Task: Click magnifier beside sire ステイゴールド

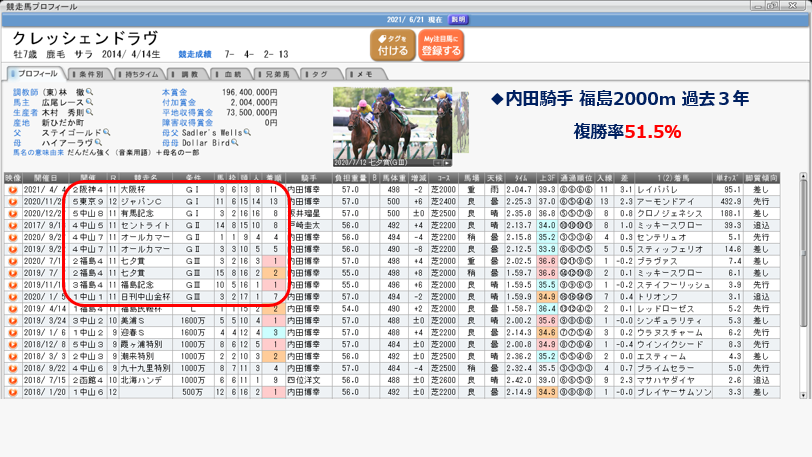Action: [108, 131]
